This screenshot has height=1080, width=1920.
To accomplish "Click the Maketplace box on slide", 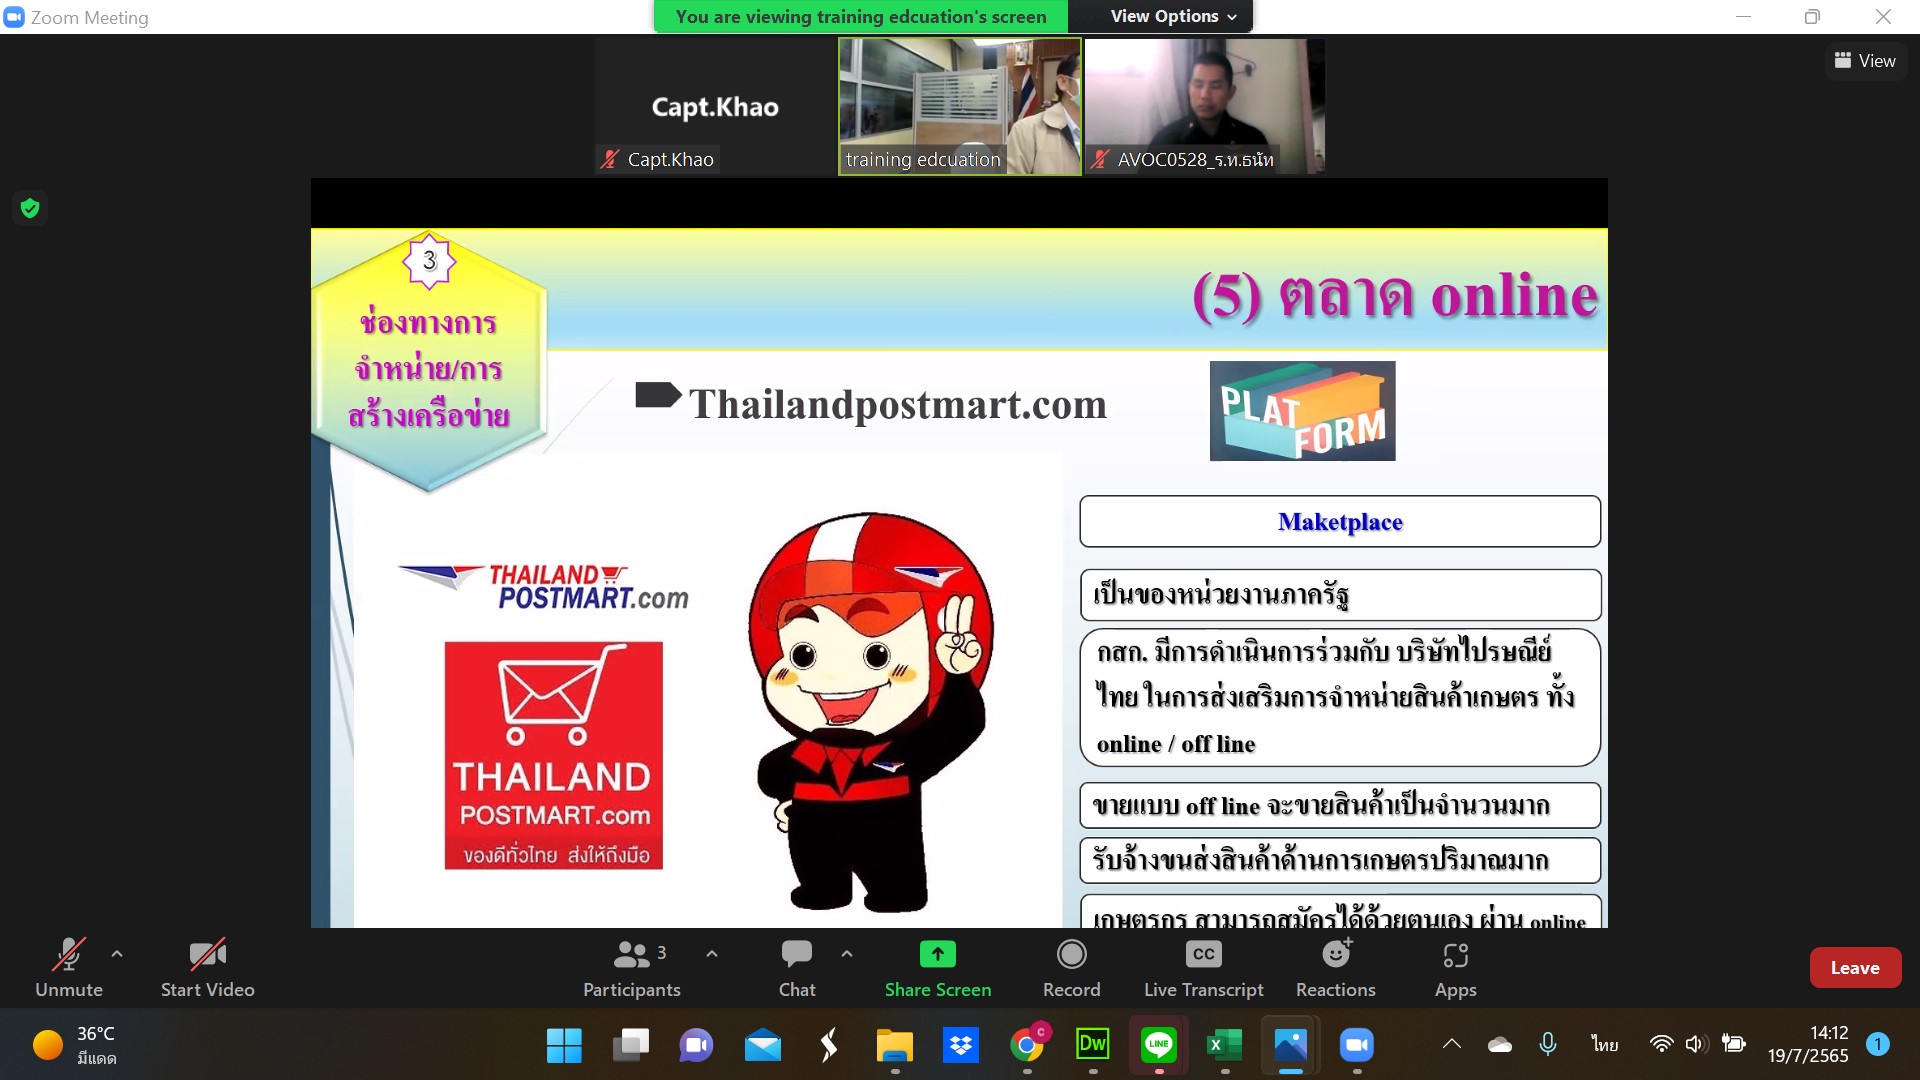I will (x=1340, y=522).
